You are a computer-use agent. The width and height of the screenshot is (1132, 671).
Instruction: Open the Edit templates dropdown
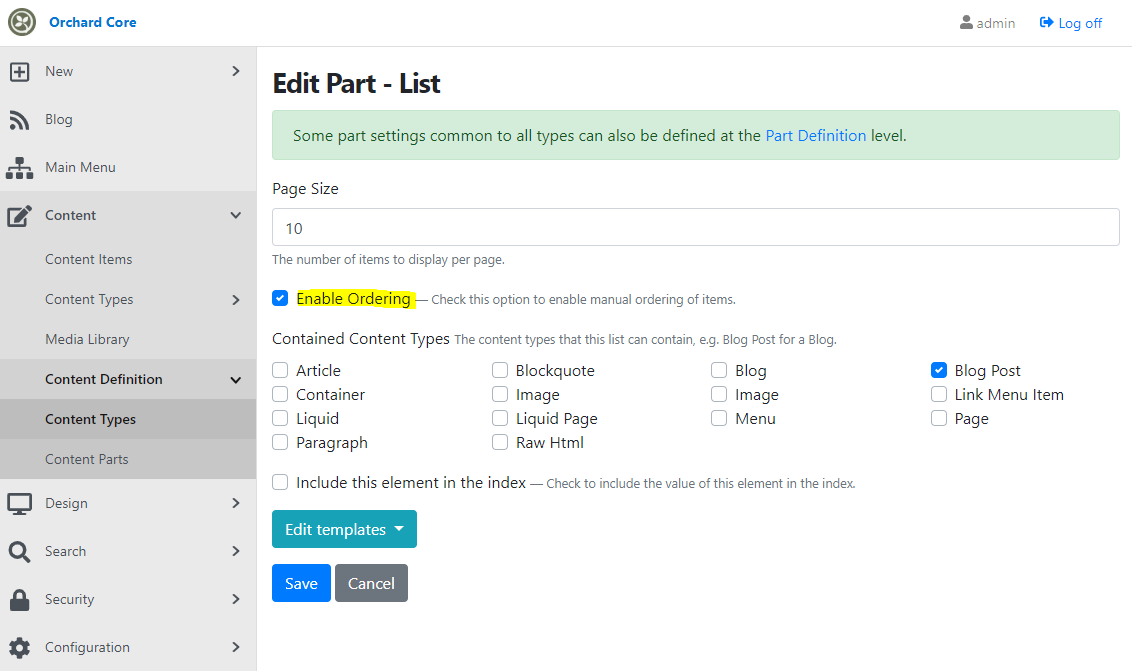tap(344, 529)
